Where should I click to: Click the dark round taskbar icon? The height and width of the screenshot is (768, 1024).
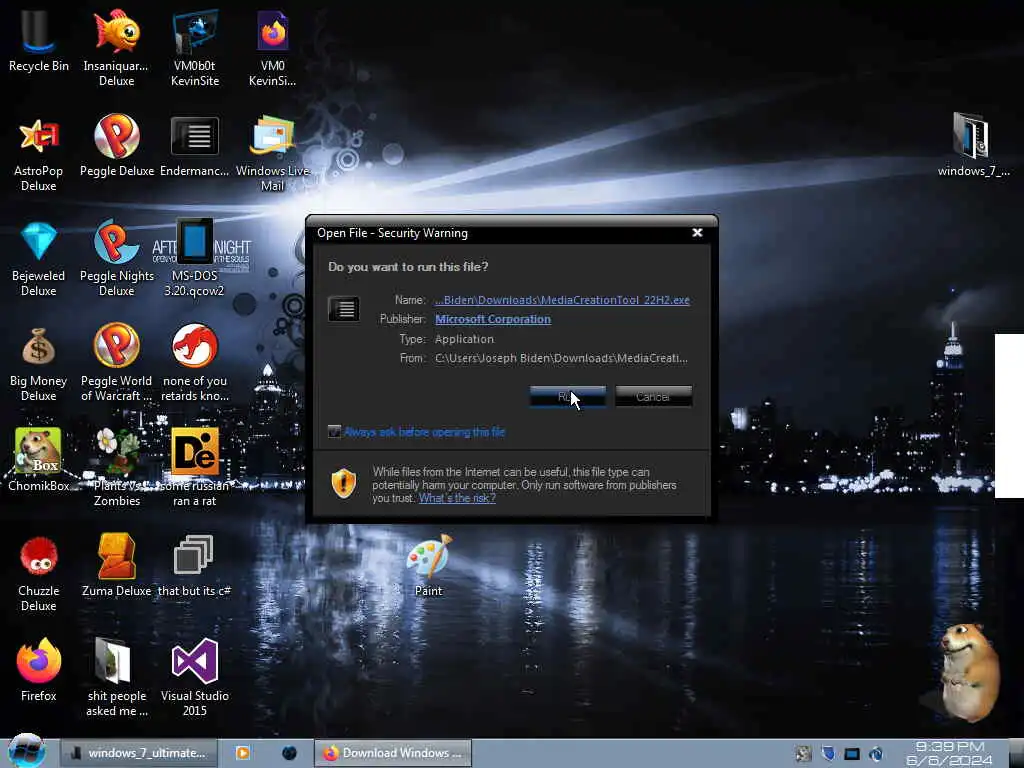(289, 753)
